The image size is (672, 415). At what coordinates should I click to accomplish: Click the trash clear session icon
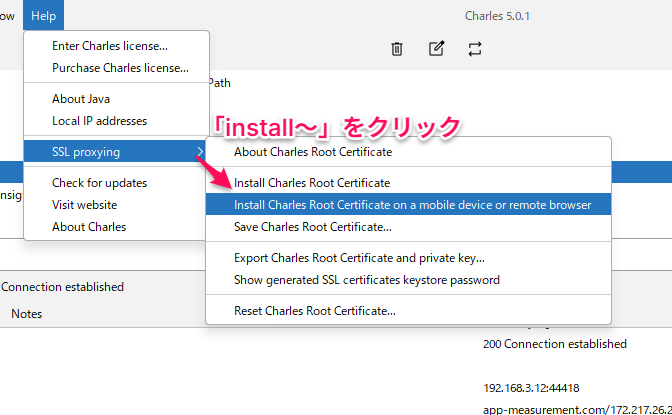397,49
